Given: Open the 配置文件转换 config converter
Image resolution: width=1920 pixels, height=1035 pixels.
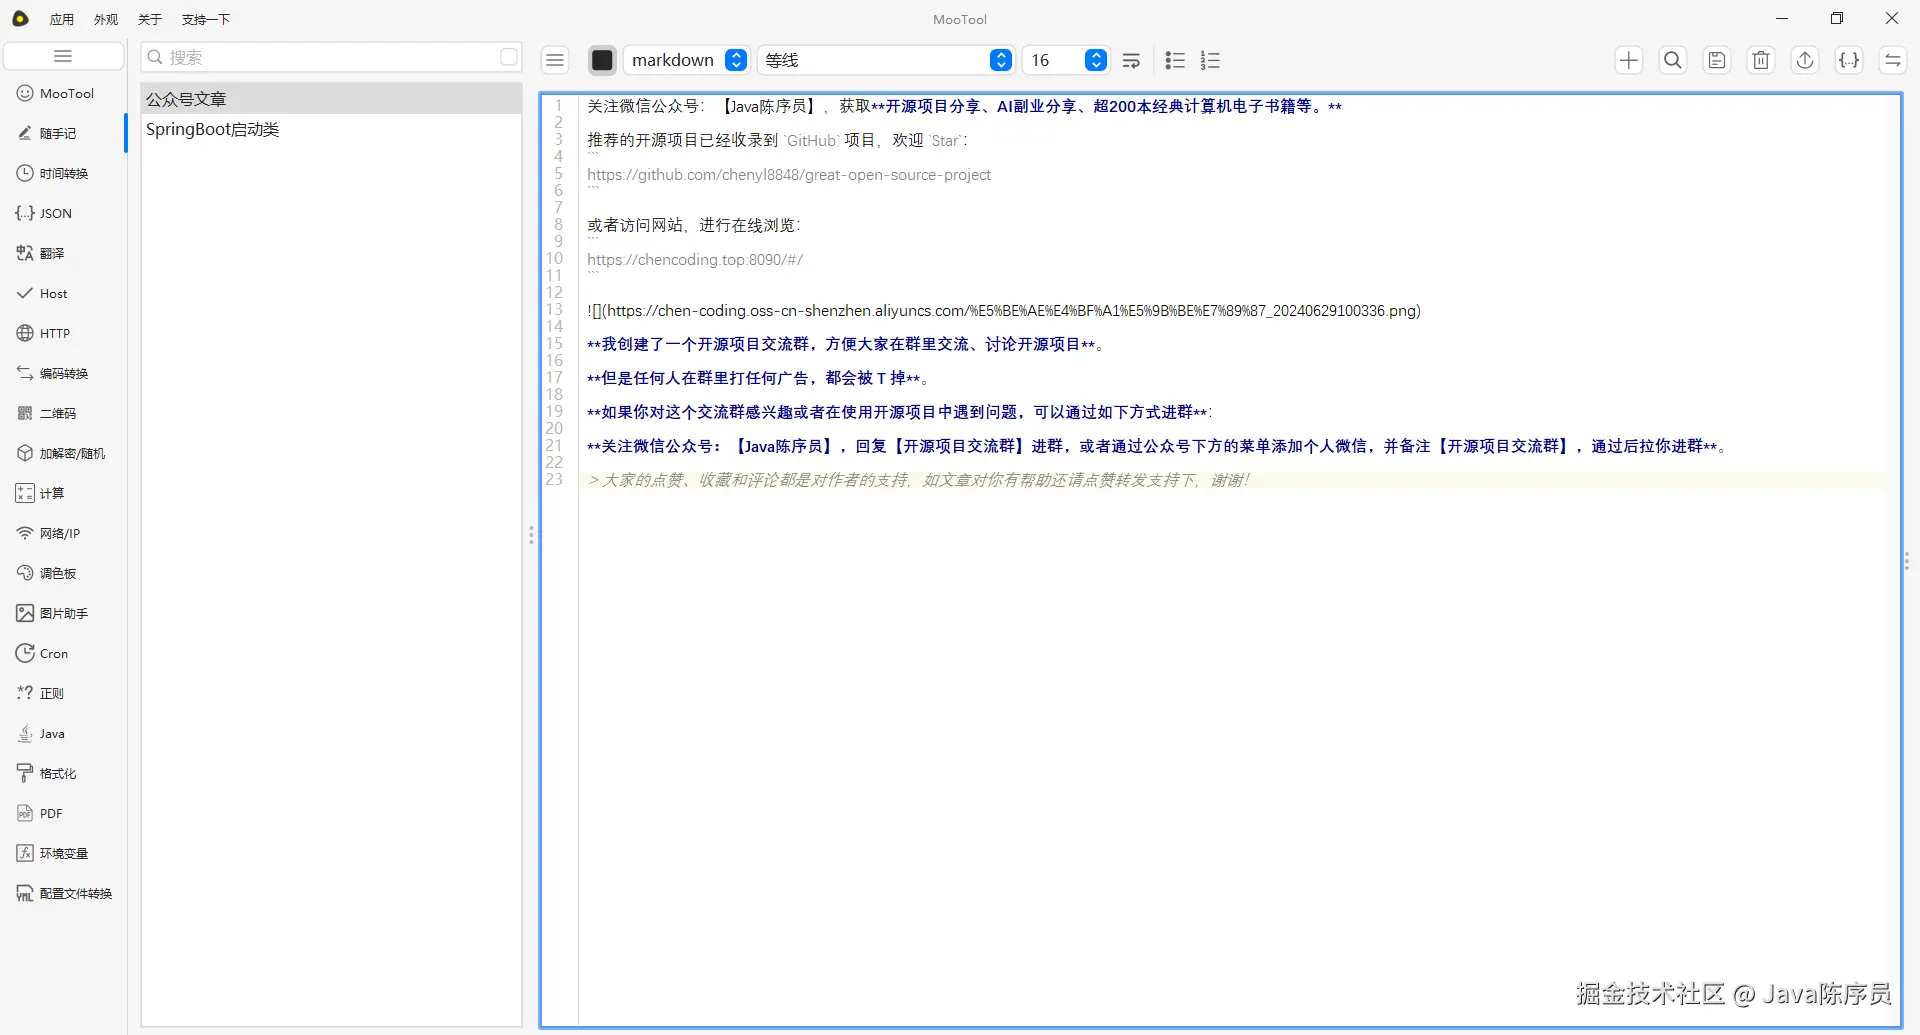Looking at the screenshot, I should point(64,894).
